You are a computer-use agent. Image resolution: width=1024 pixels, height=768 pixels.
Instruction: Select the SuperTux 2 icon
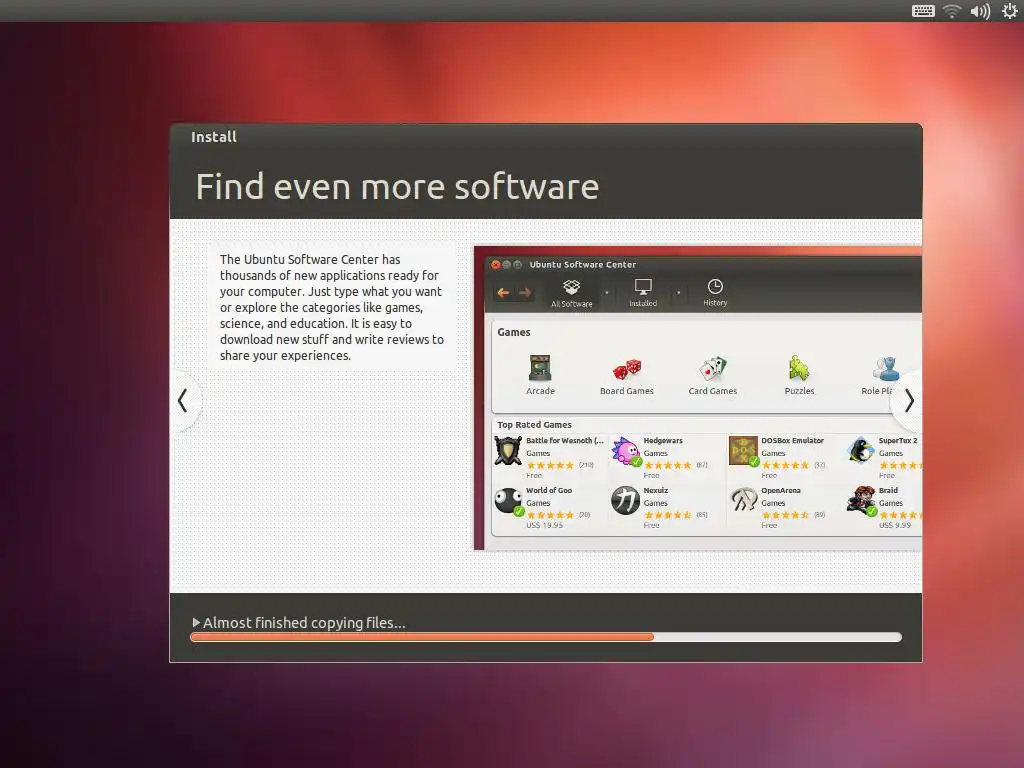click(x=861, y=451)
